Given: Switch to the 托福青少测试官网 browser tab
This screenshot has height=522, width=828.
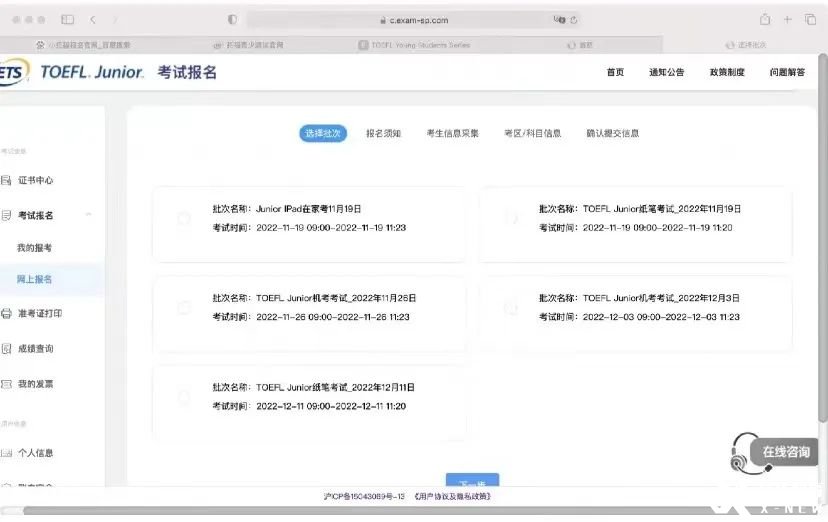Looking at the screenshot, I should (248, 45).
